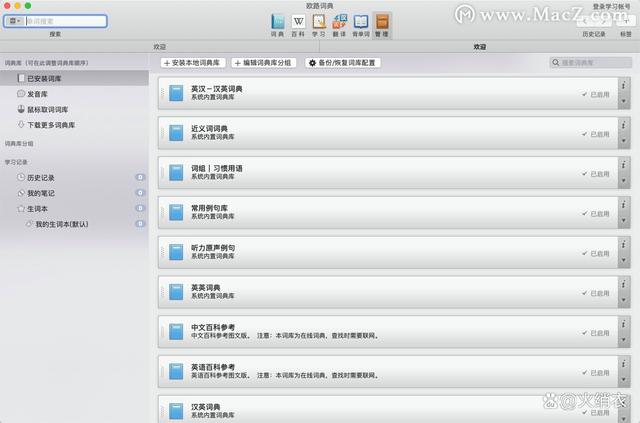Image resolution: width=640 pixels, height=423 pixels.
Task: Open dropdown arrow on 词组|习惯用语 row
Action: [x=624, y=180]
